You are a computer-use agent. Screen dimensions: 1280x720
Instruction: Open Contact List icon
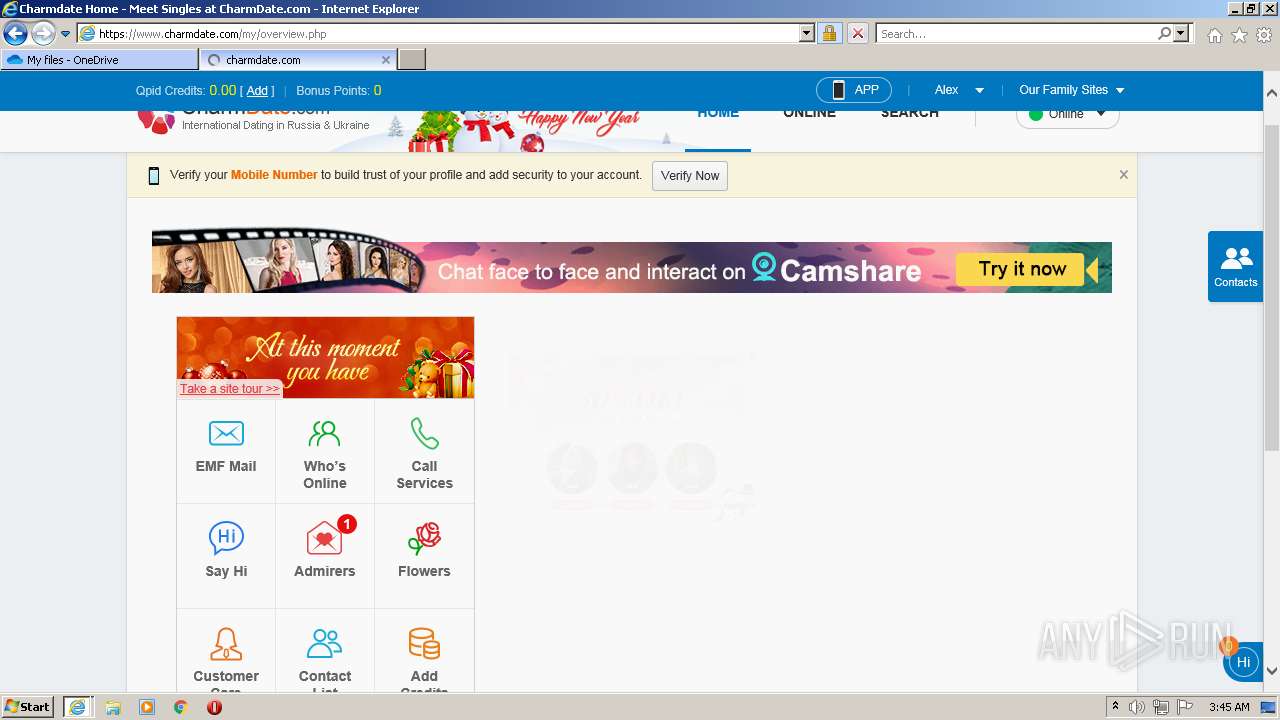click(325, 644)
